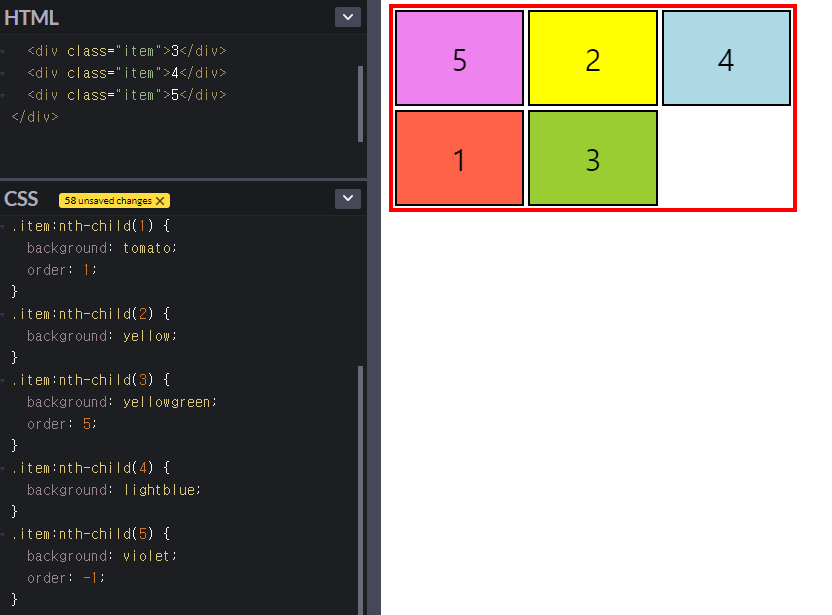Click the '.item:nth-child(5) {' selector line

(91, 534)
